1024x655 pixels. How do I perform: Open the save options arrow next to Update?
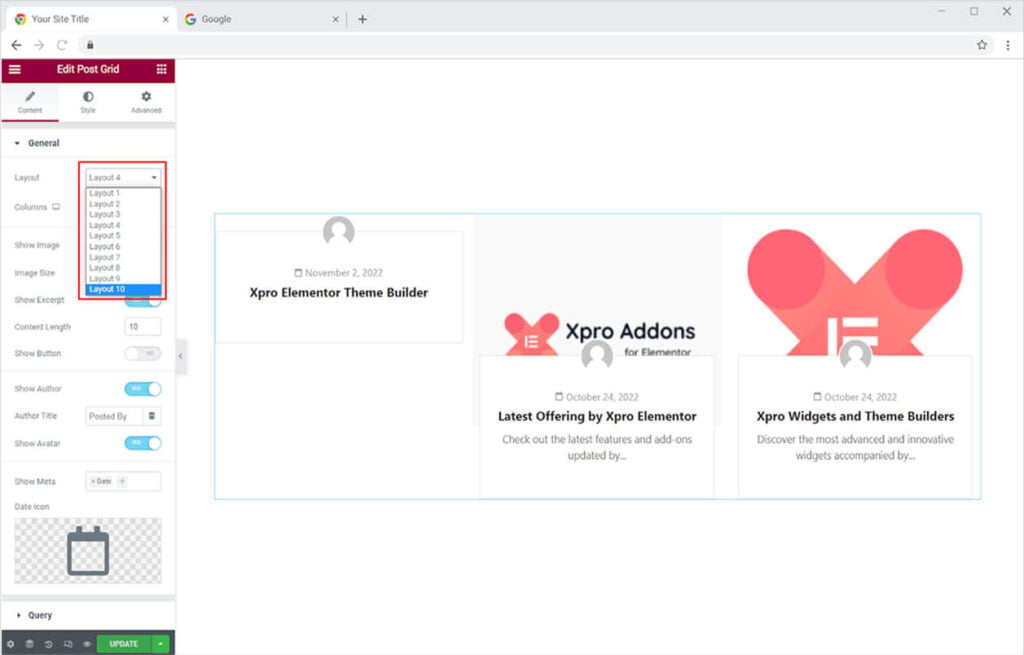[x=160, y=644]
